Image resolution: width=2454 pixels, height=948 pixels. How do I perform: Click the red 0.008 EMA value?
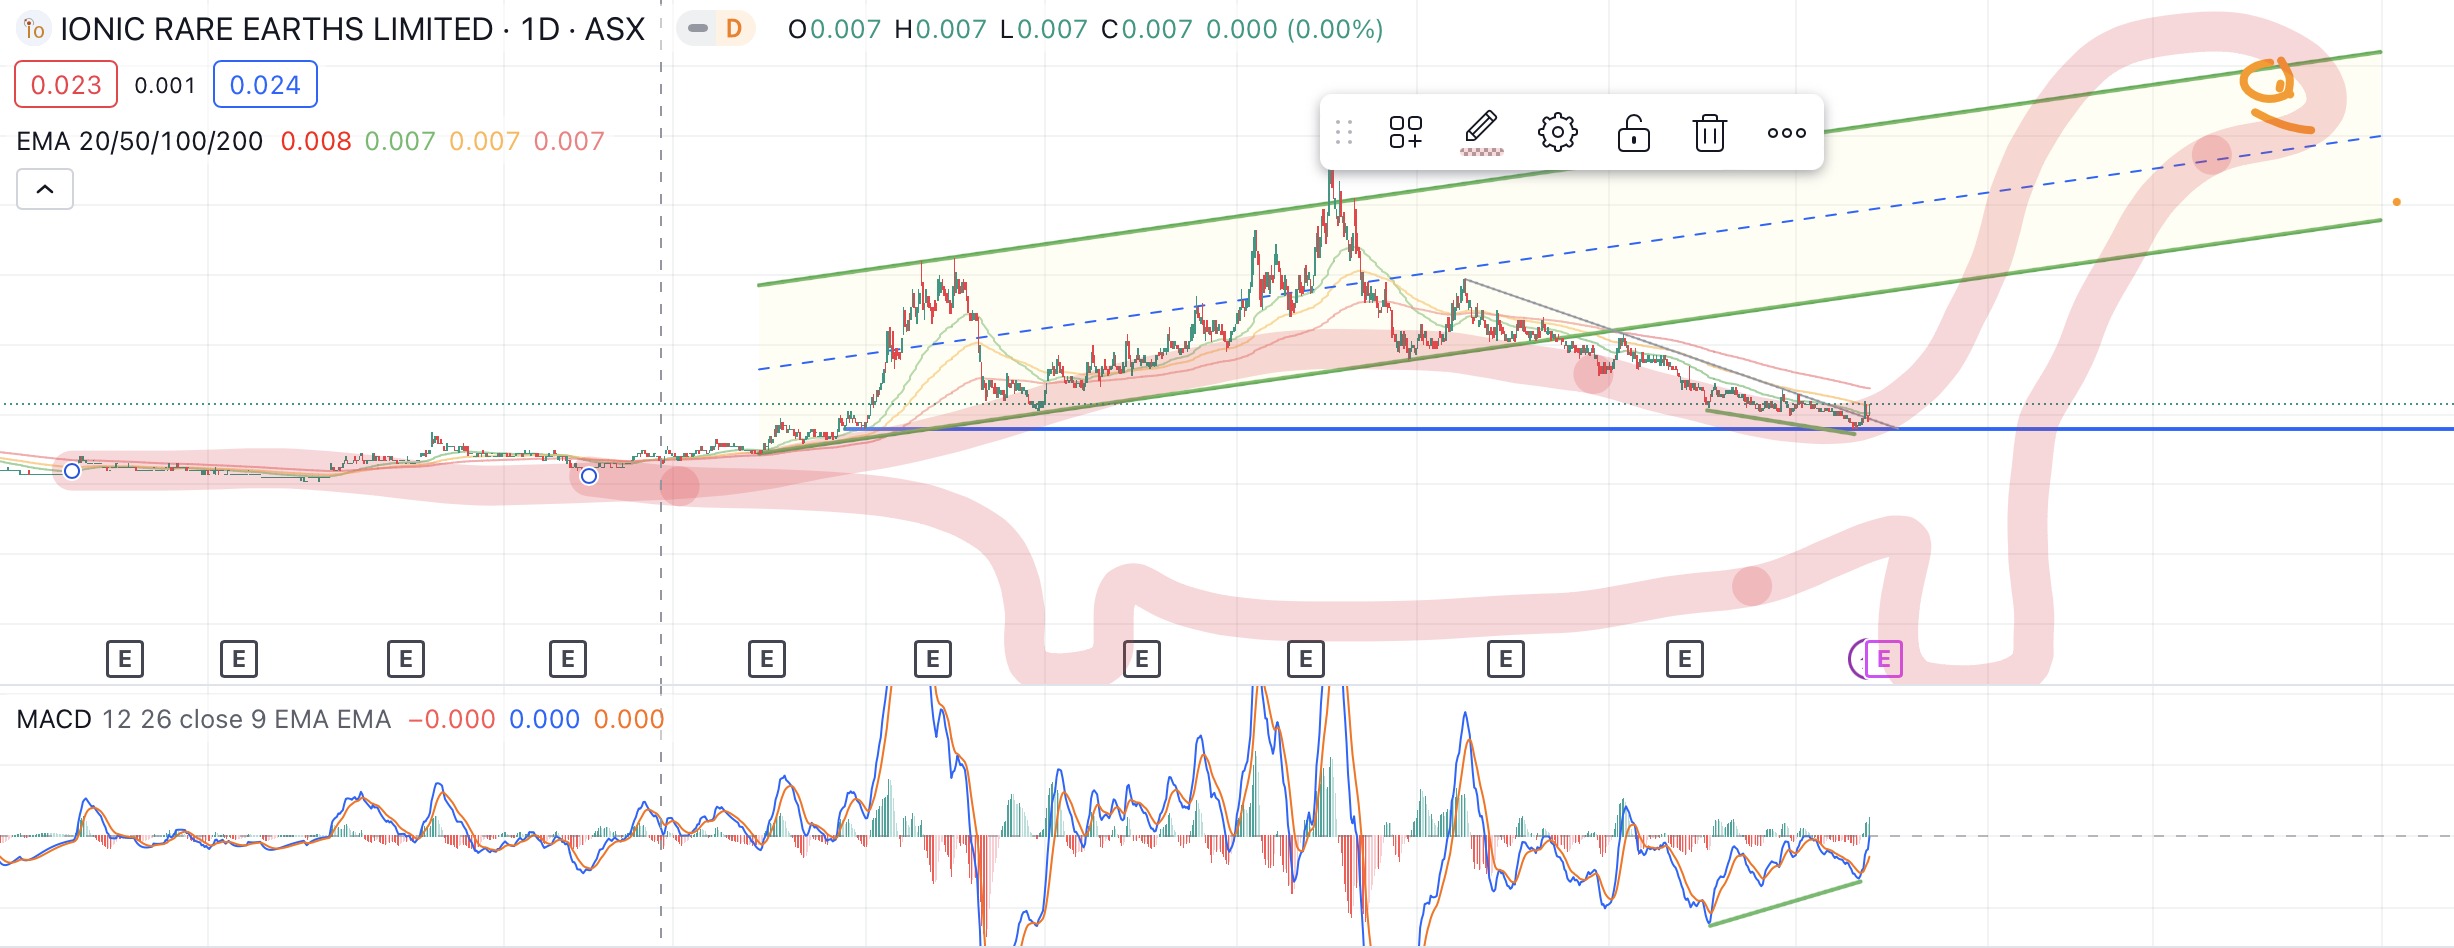coord(316,141)
